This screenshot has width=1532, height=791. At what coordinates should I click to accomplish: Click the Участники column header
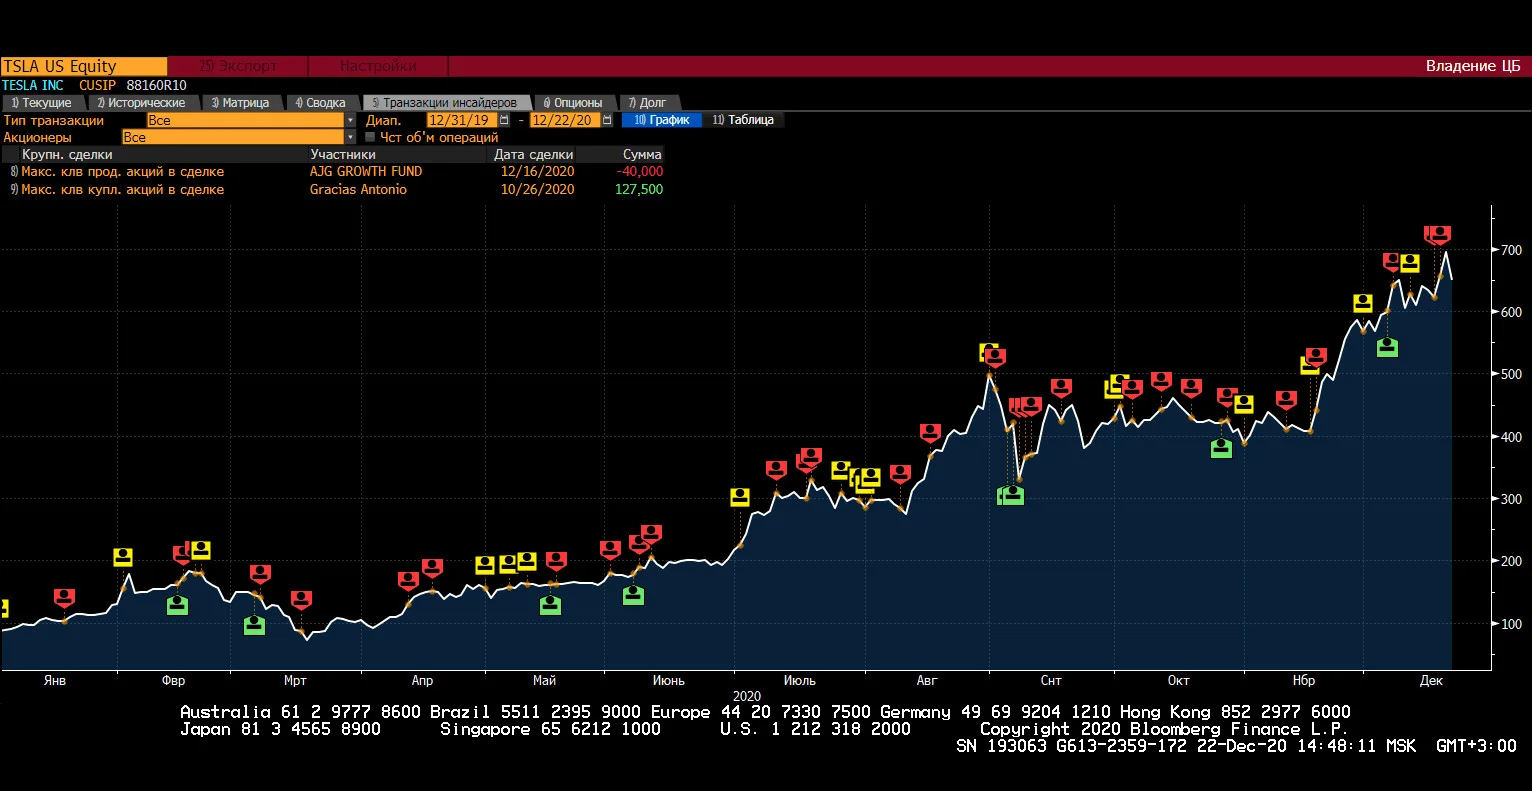(343, 155)
